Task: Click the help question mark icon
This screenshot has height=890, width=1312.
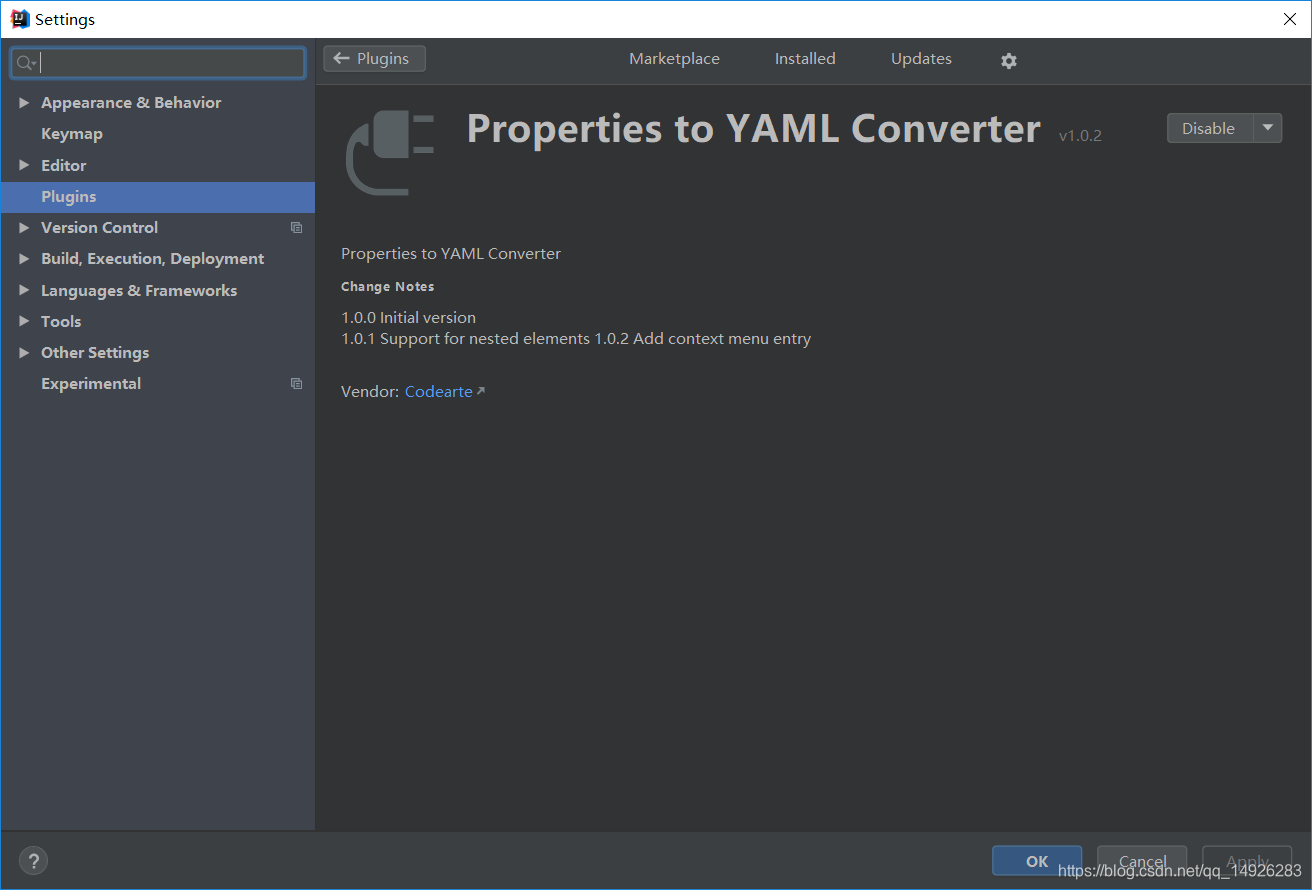Action: [x=33, y=860]
